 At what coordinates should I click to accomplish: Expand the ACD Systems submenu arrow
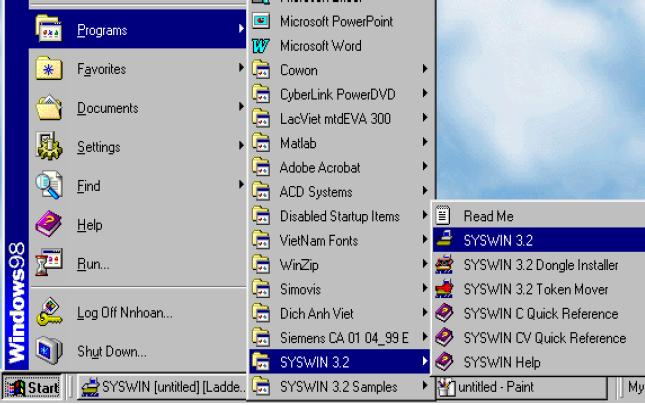point(425,191)
